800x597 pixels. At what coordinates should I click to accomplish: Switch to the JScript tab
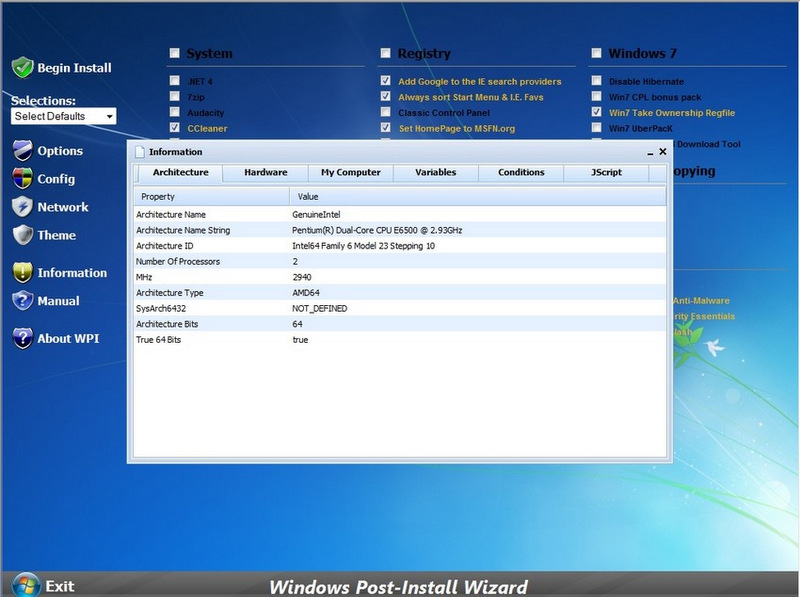click(606, 172)
